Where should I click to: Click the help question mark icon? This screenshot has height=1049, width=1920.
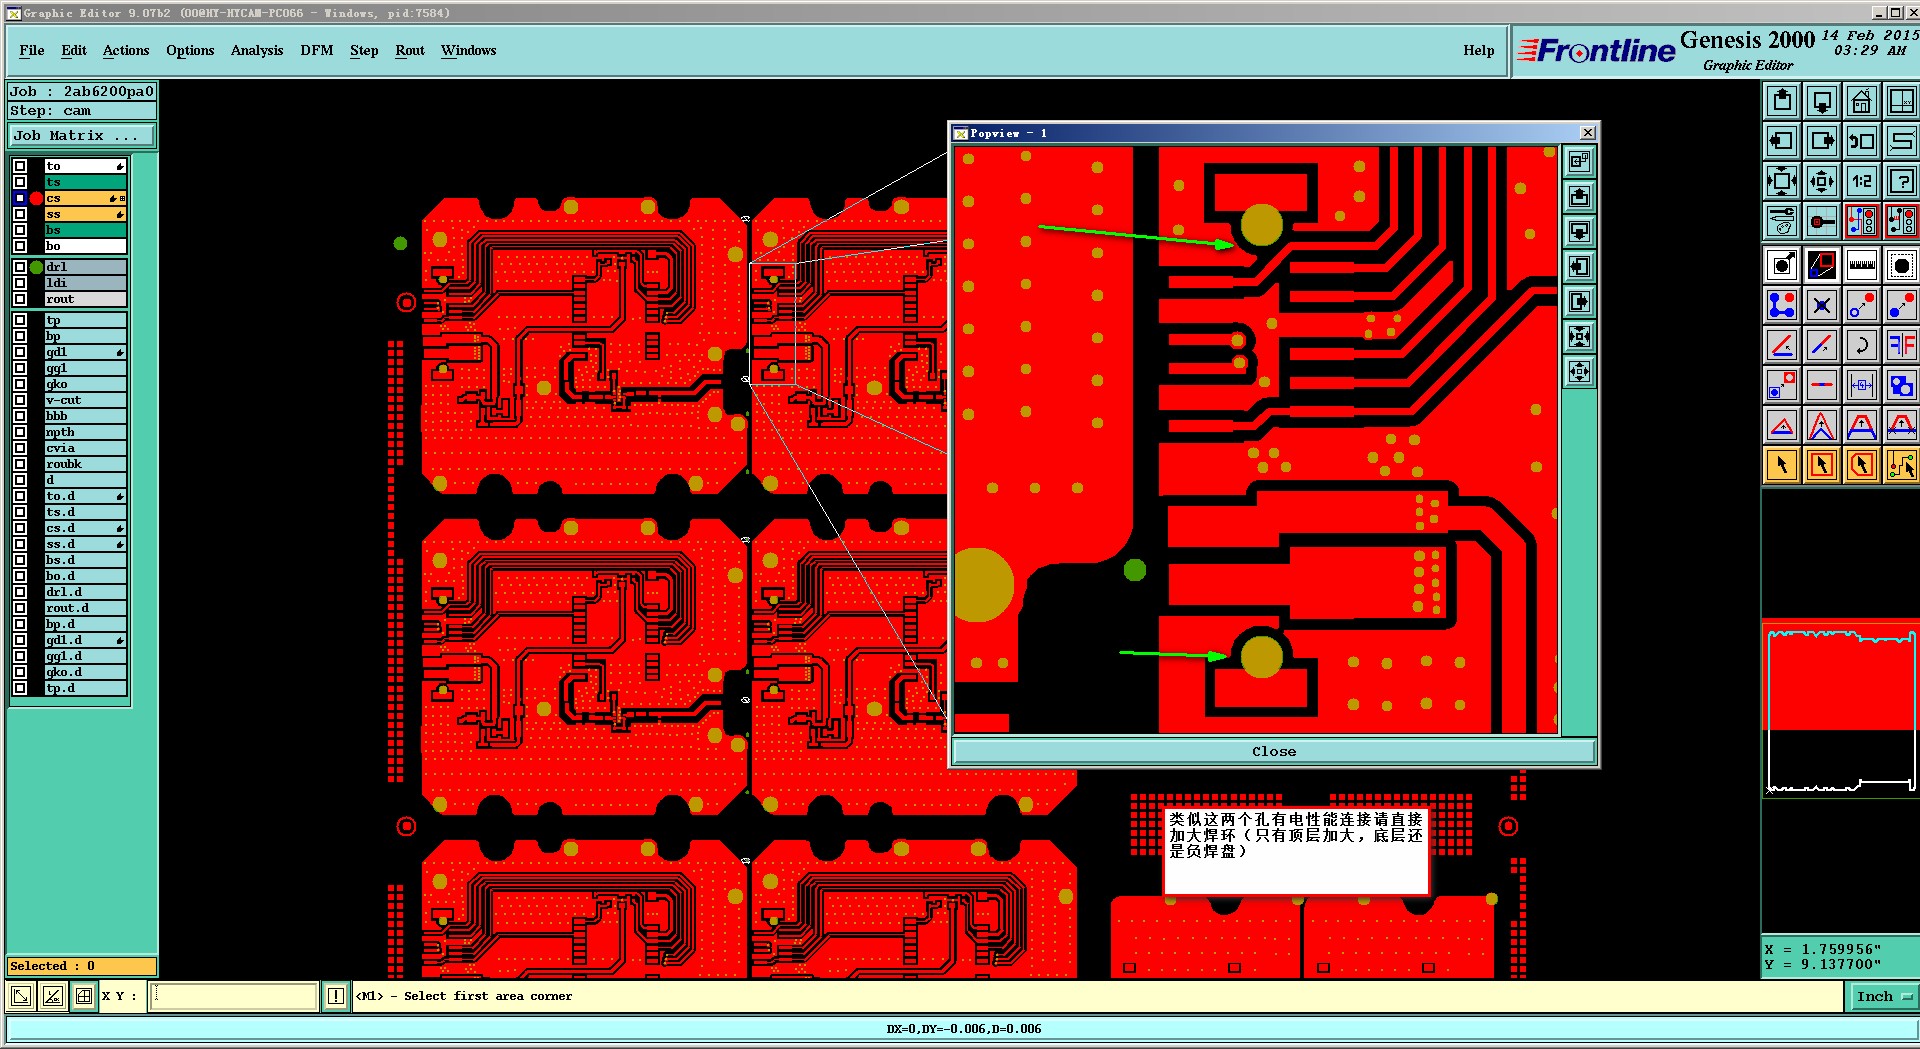1901,181
